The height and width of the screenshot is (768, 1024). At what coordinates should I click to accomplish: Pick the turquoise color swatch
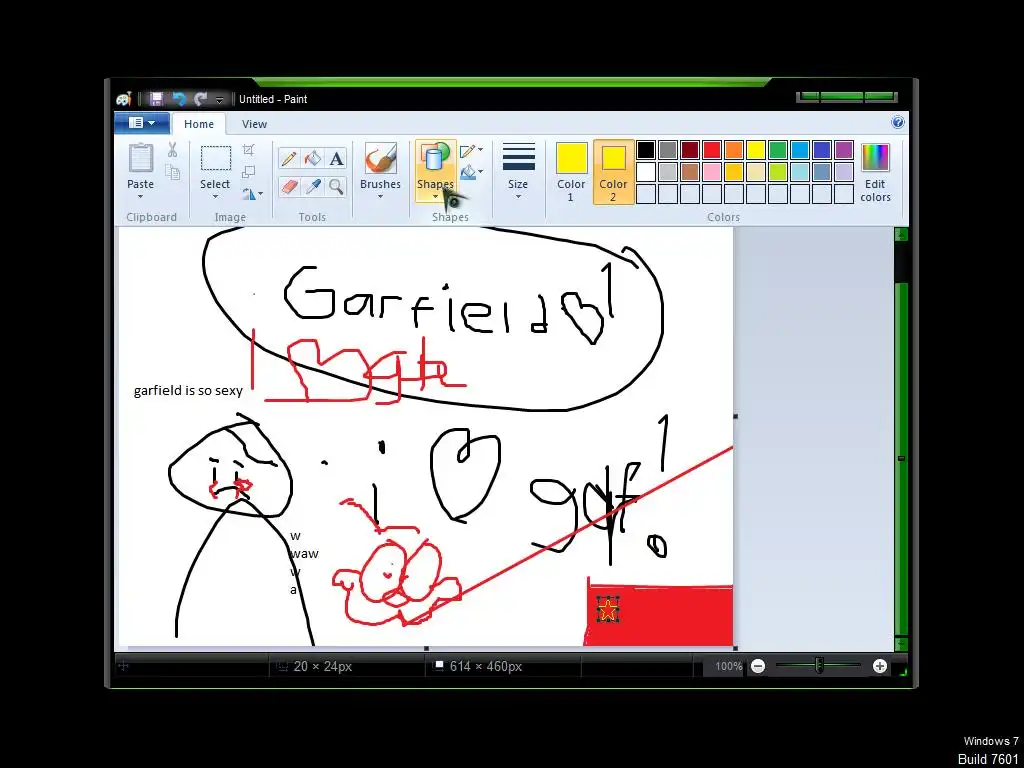point(799,150)
